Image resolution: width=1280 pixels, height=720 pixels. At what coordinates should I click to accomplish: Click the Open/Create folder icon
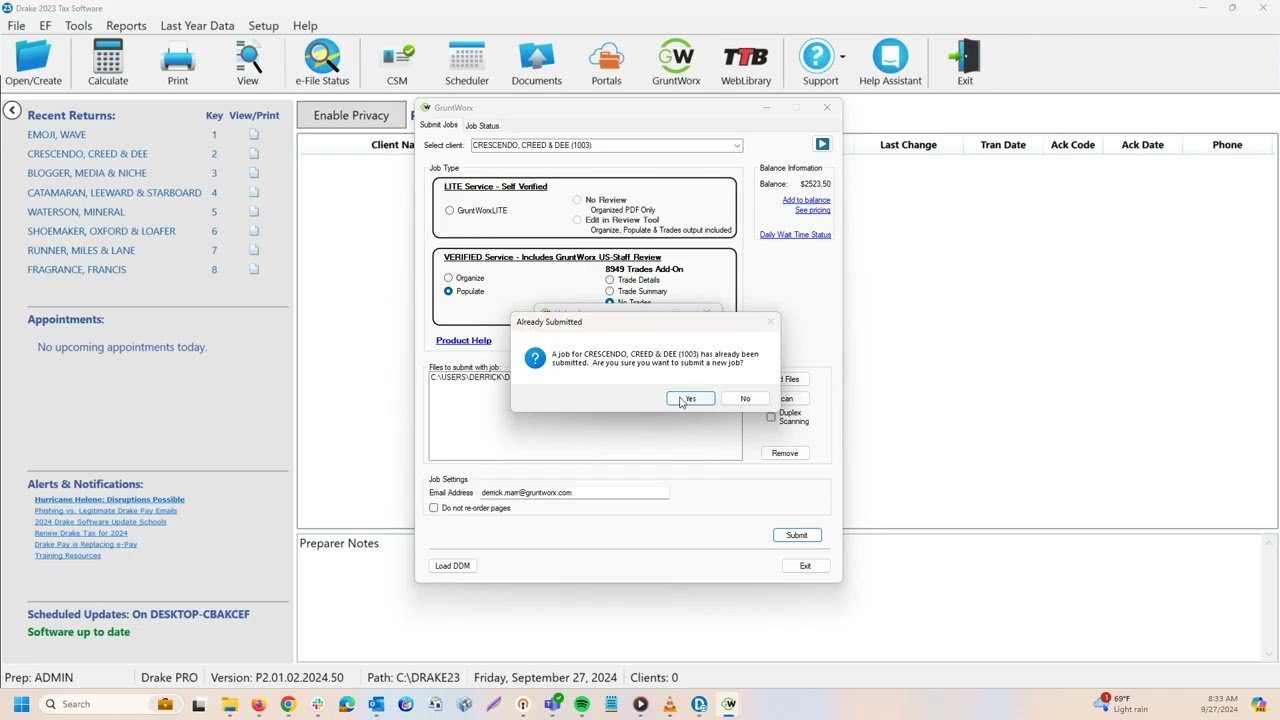coord(33,62)
